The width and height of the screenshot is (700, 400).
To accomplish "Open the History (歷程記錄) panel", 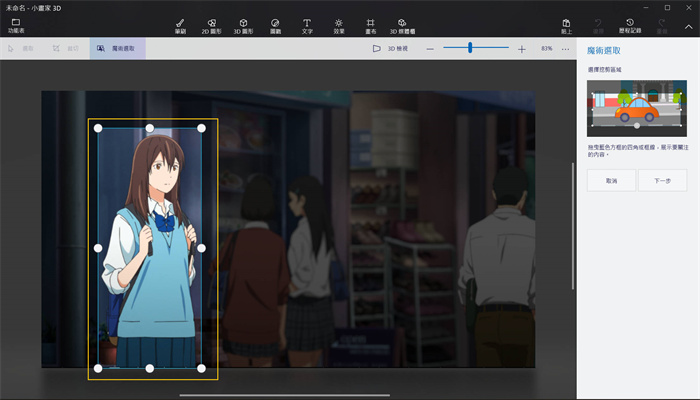I will point(630,25).
